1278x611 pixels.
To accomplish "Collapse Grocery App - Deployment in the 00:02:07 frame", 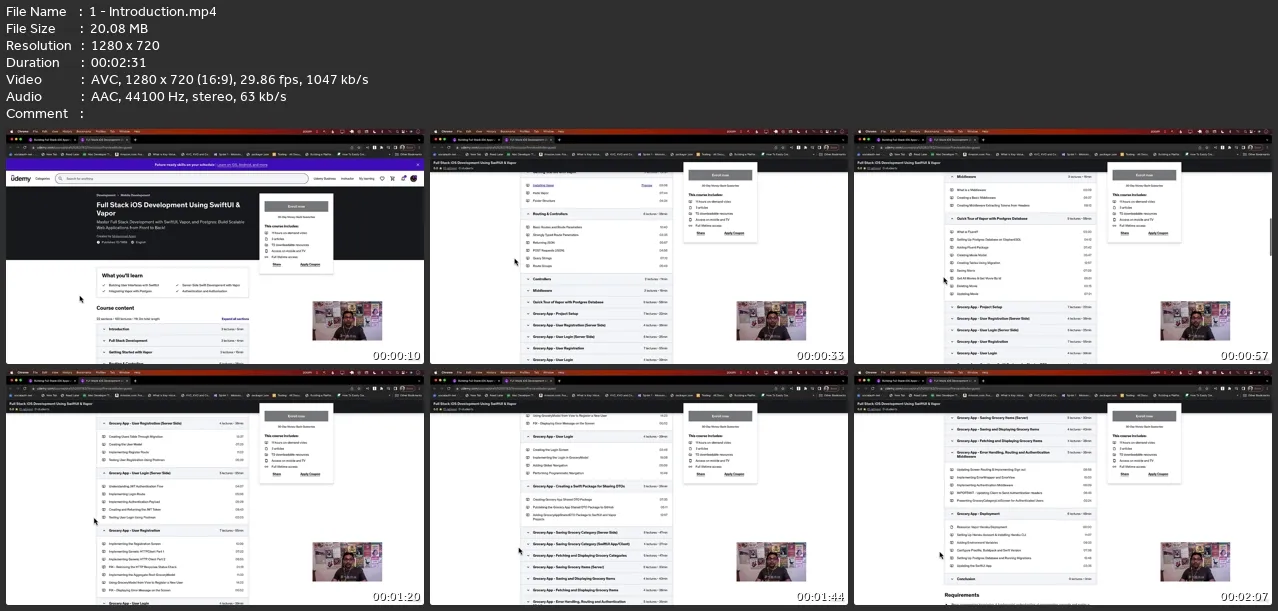I will pos(1021,514).
